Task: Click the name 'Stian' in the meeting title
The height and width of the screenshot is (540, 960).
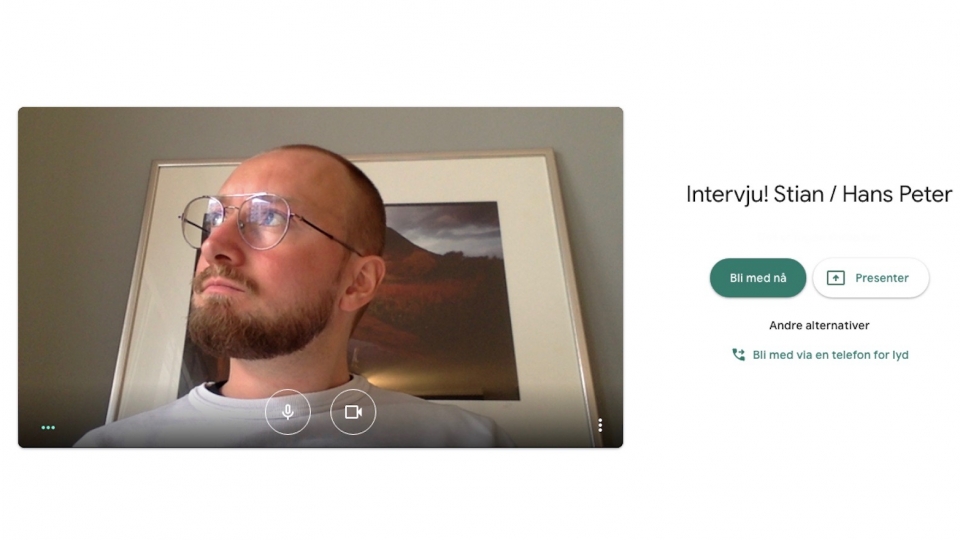Action: 798,195
